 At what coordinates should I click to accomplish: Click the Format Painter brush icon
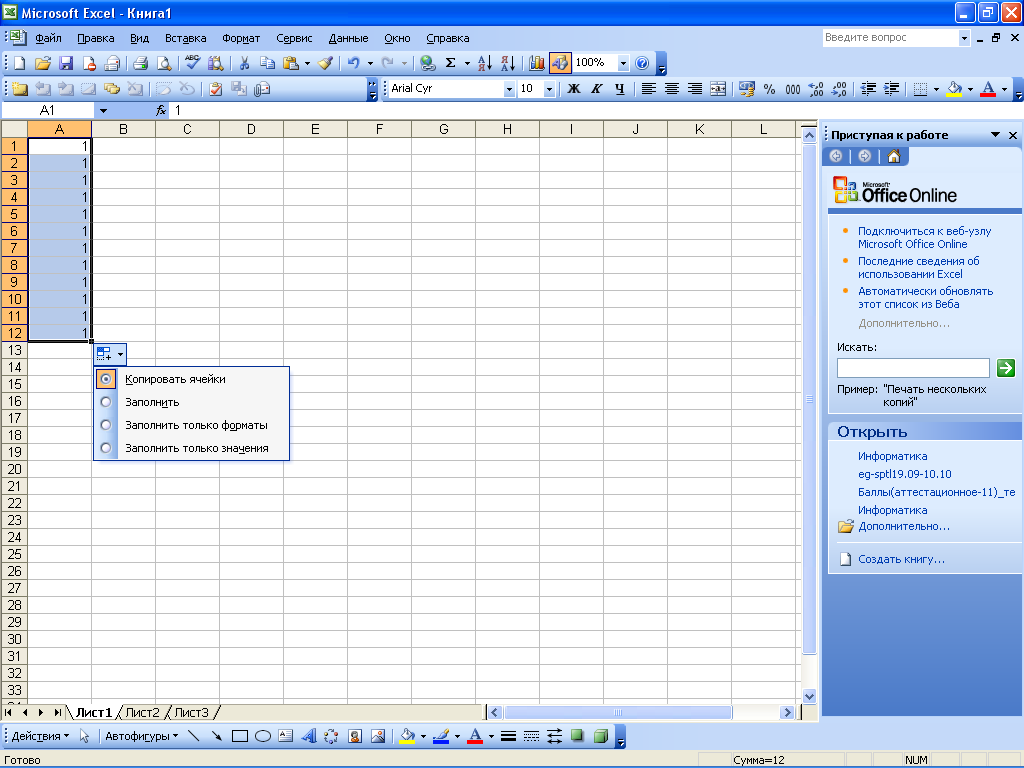click(x=325, y=63)
